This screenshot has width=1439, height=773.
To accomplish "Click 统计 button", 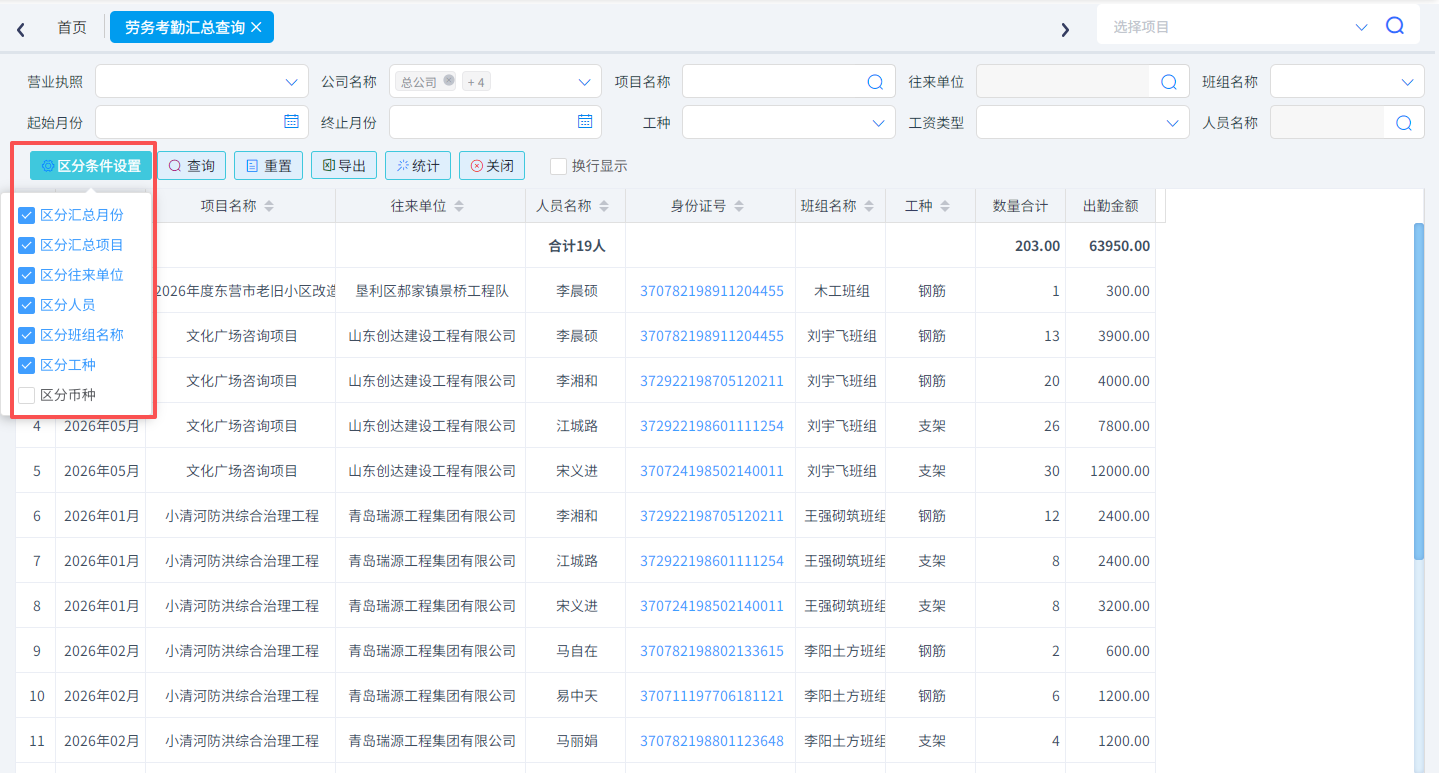I will 418,166.
